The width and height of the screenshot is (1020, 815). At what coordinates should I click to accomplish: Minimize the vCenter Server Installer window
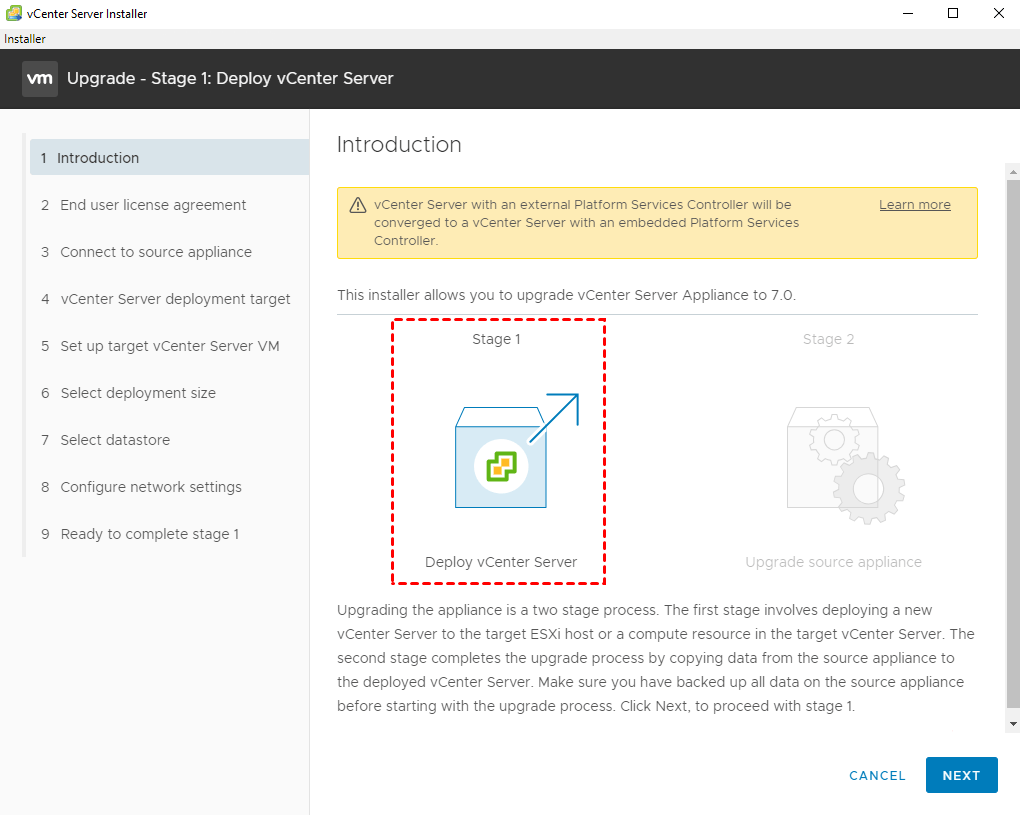tap(908, 14)
